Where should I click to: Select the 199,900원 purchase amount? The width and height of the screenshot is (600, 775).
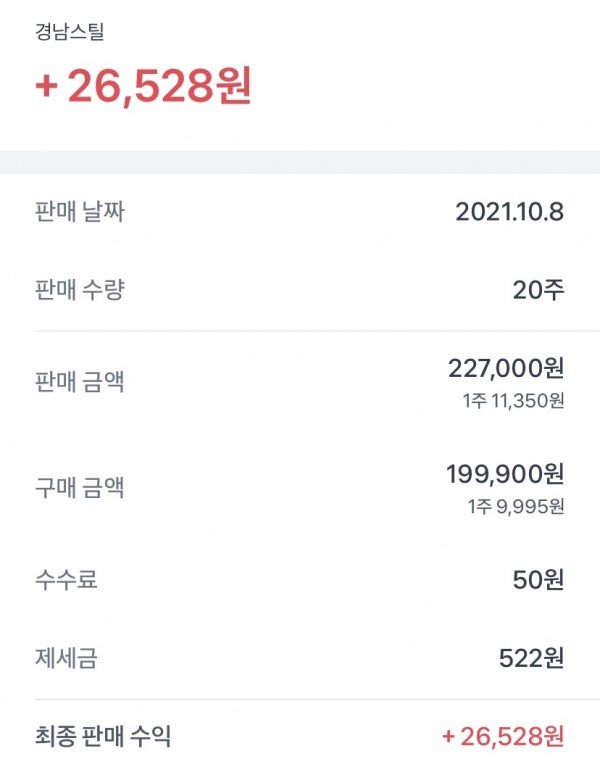pos(506,472)
